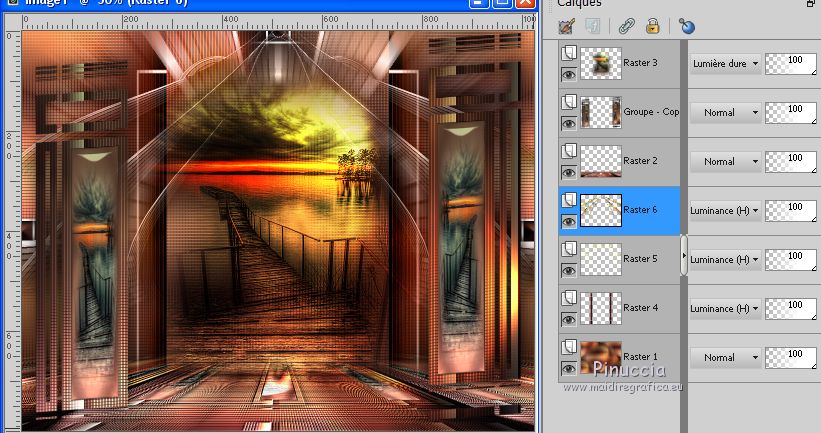821x433 pixels.
Task: Click the opacity slider of Raster 3
Action: click(791, 64)
